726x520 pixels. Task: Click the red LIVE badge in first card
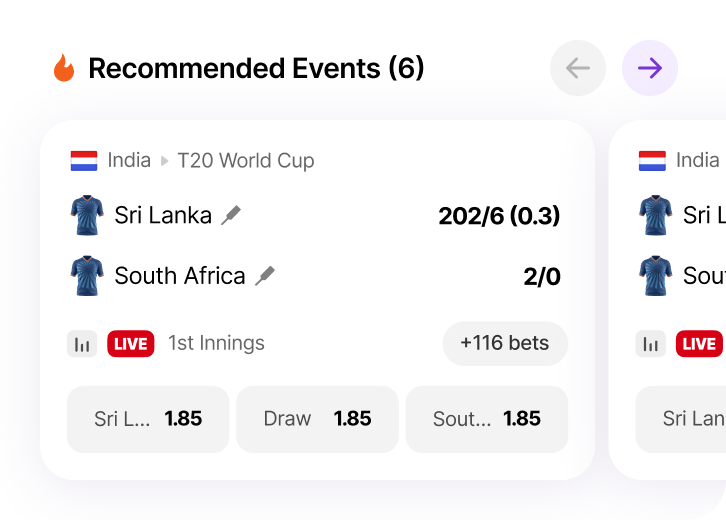click(131, 344)
